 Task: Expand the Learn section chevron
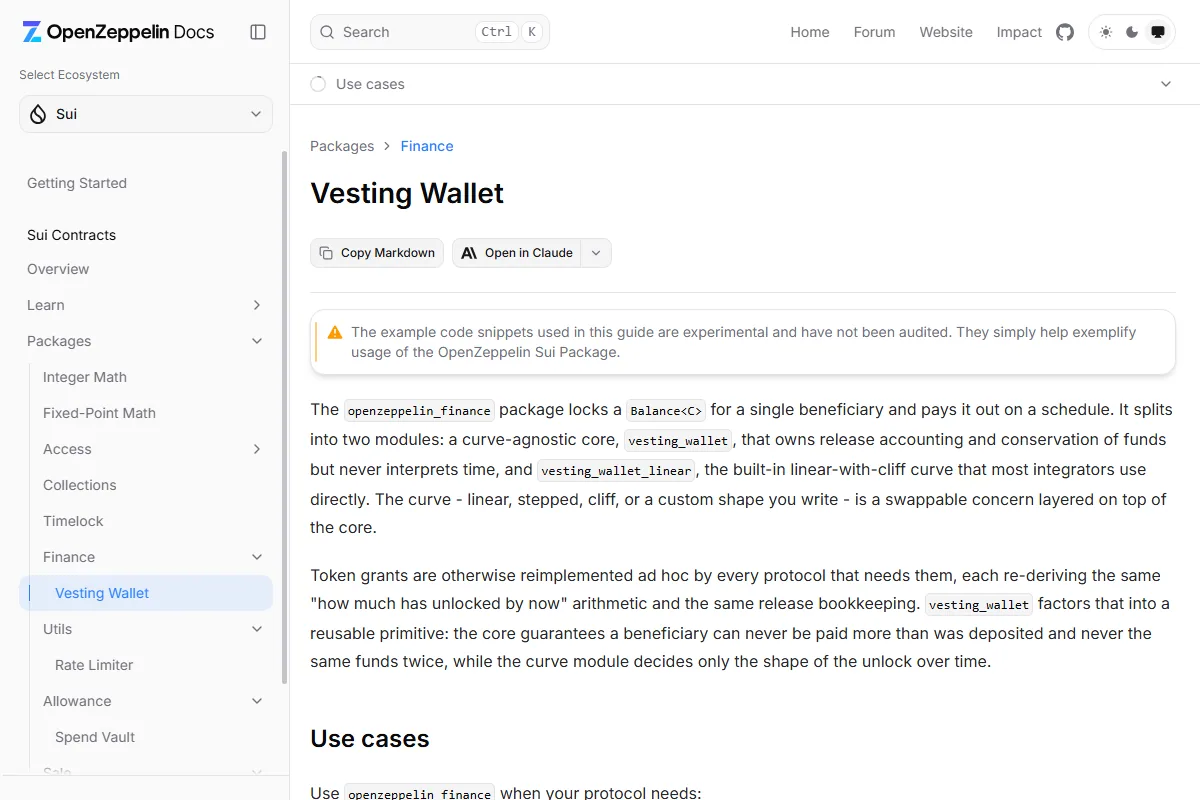coord(257,305)
